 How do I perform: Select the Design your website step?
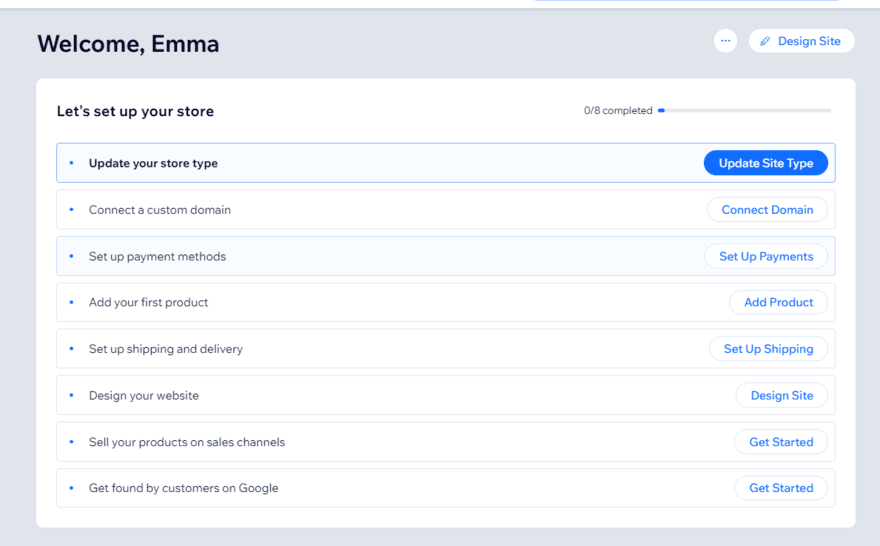pos(446,395)
